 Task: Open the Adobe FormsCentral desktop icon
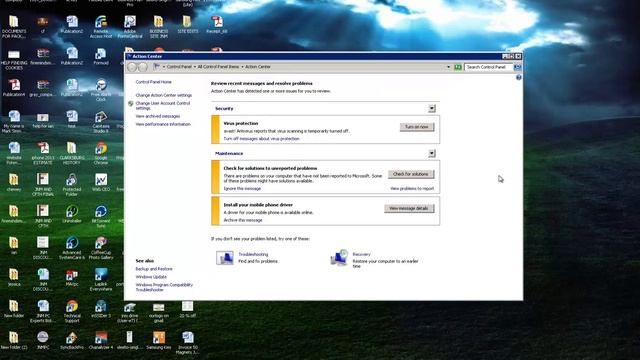click(130, 27)
